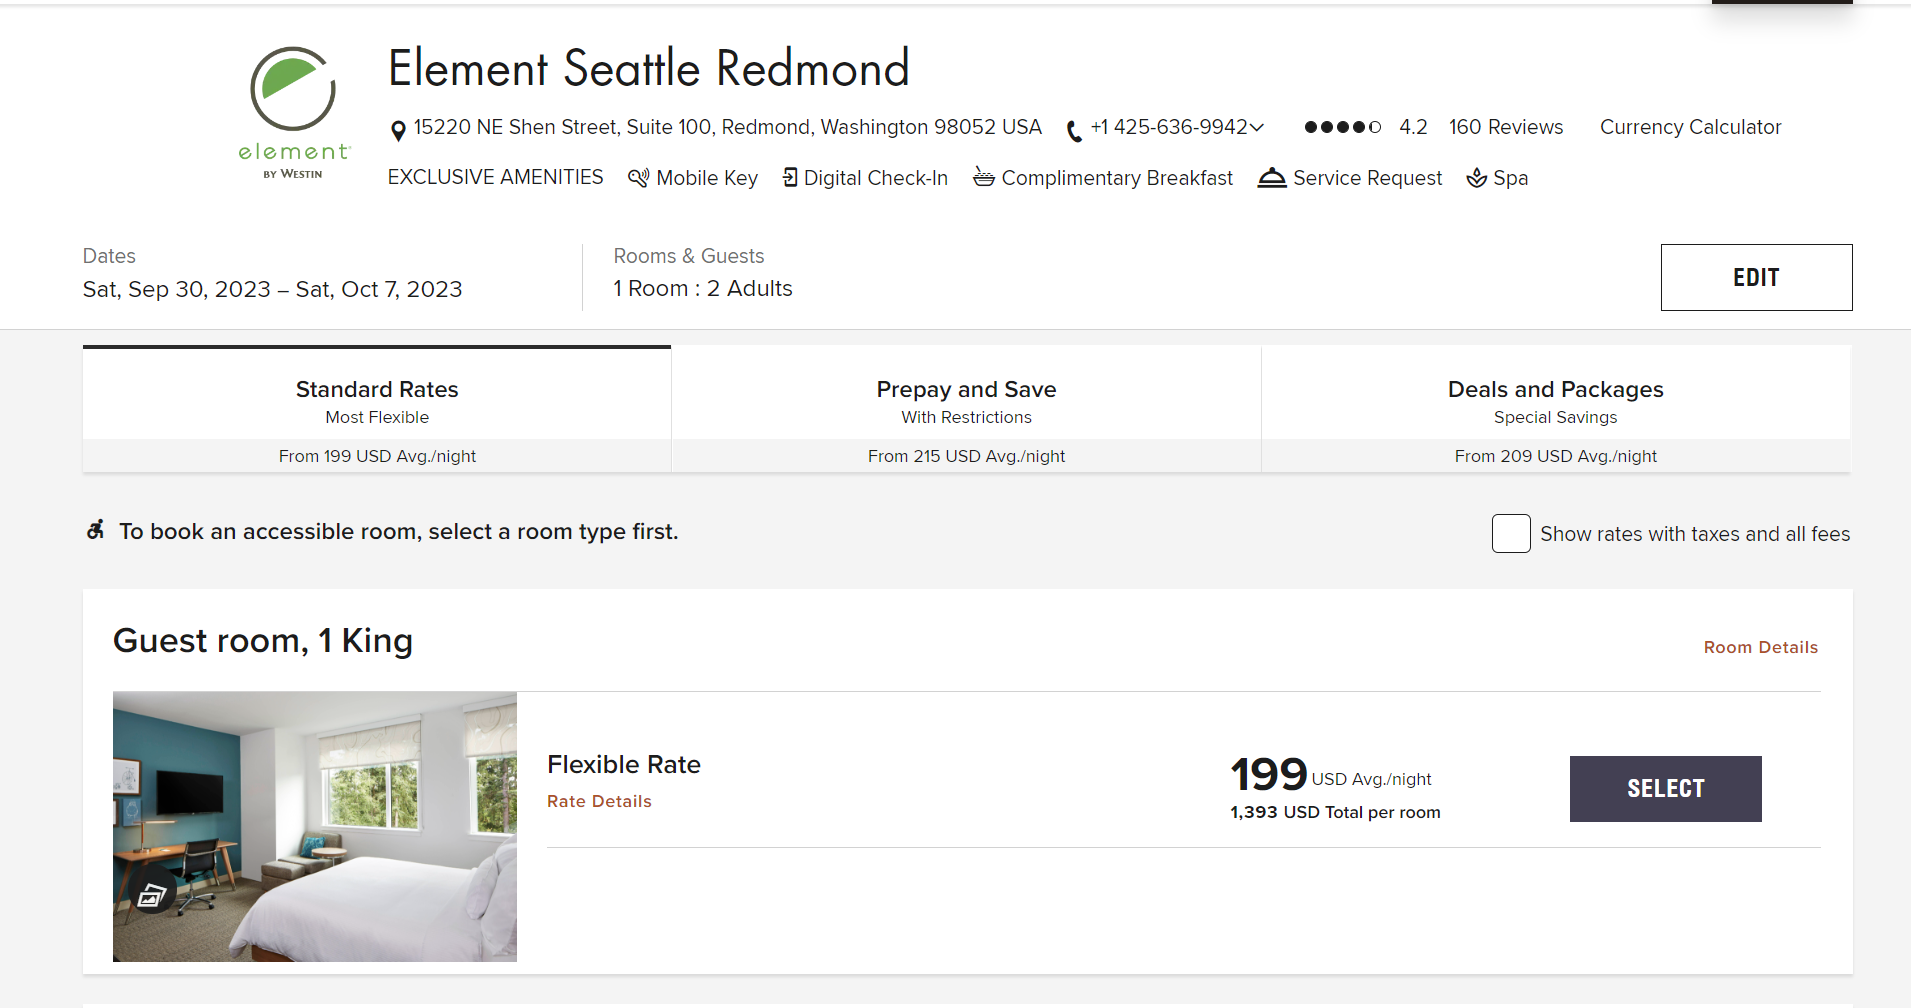This screenshot has height=1008, width=1911.
Task: Click the Element by Westin logo
Action: 293,113
